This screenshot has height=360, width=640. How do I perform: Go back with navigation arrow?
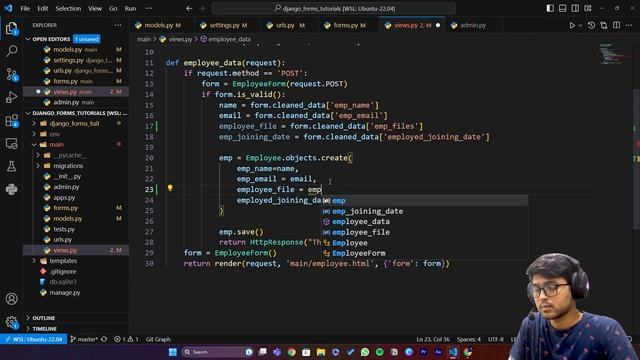point(189,8)
